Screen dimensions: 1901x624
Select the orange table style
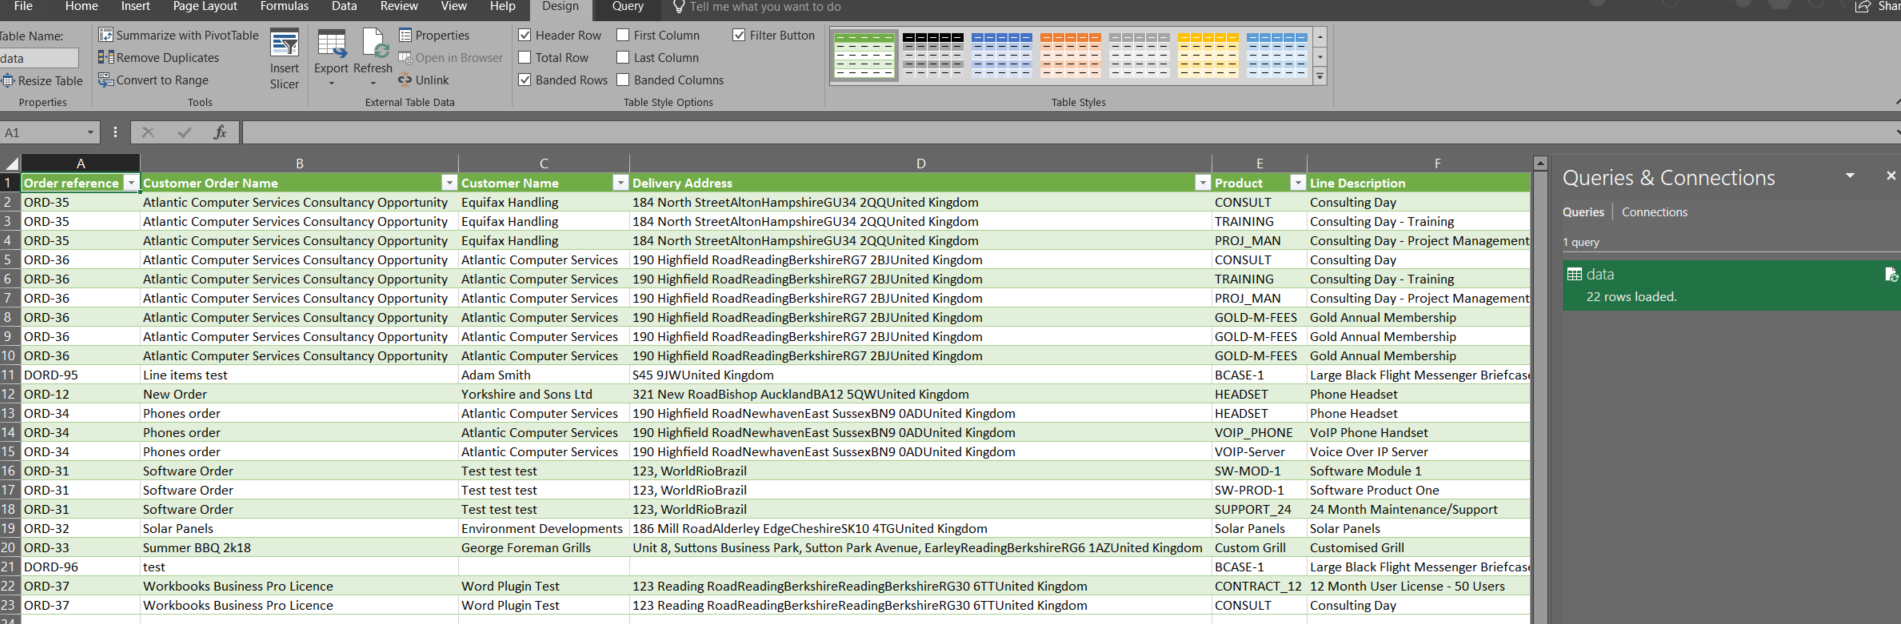tap(1071, 55)
